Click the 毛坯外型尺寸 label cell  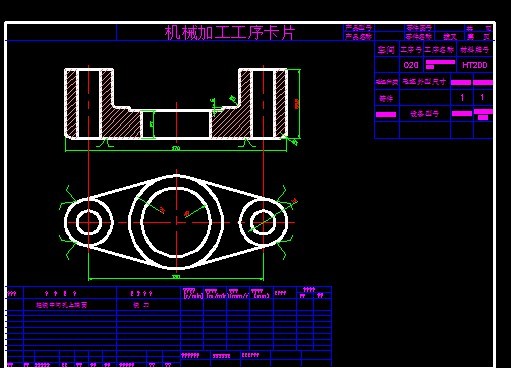click(424, 82)
